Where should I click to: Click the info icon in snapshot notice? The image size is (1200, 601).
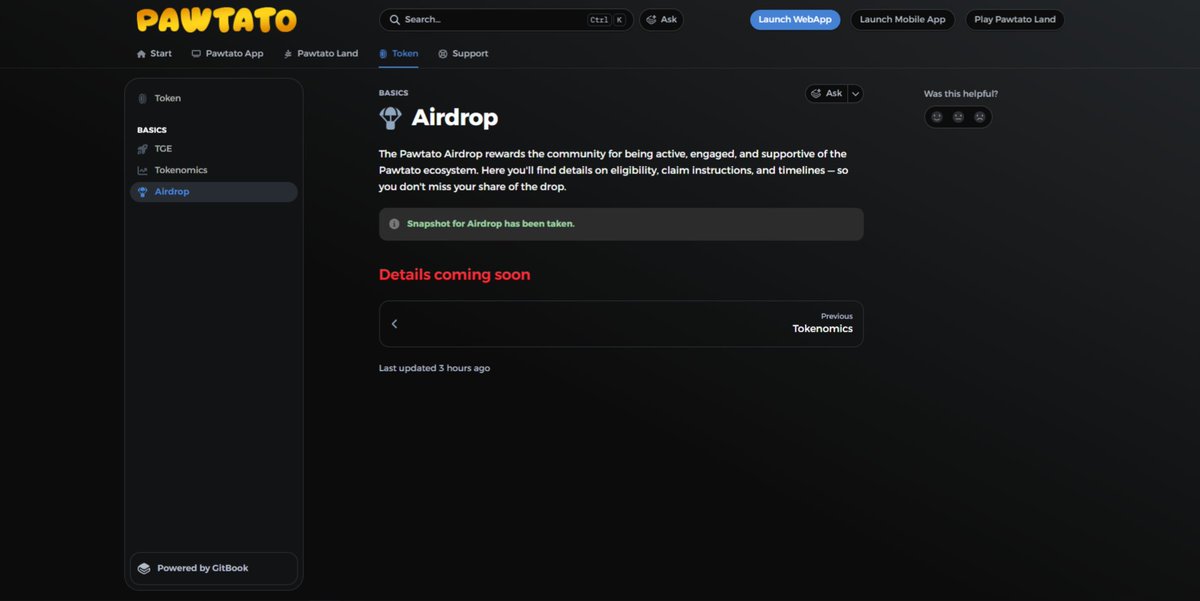coord(394,224)
